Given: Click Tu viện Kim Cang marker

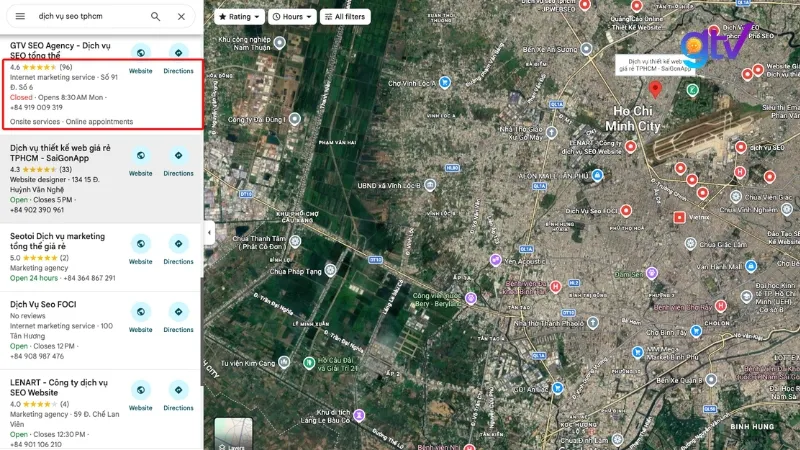Looking at the screenshot, I should click(x=284, y=362).
